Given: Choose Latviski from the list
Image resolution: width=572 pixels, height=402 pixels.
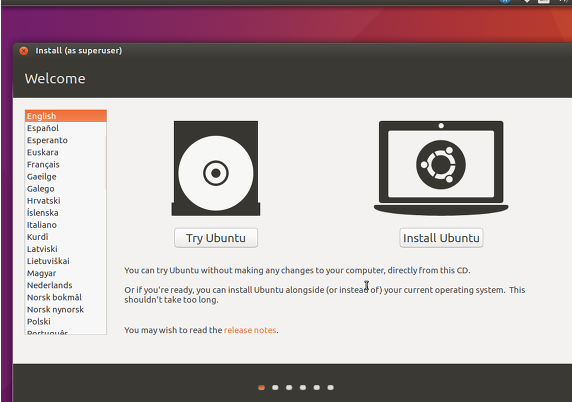Looking at the screenshot, I should pos(66,249).
